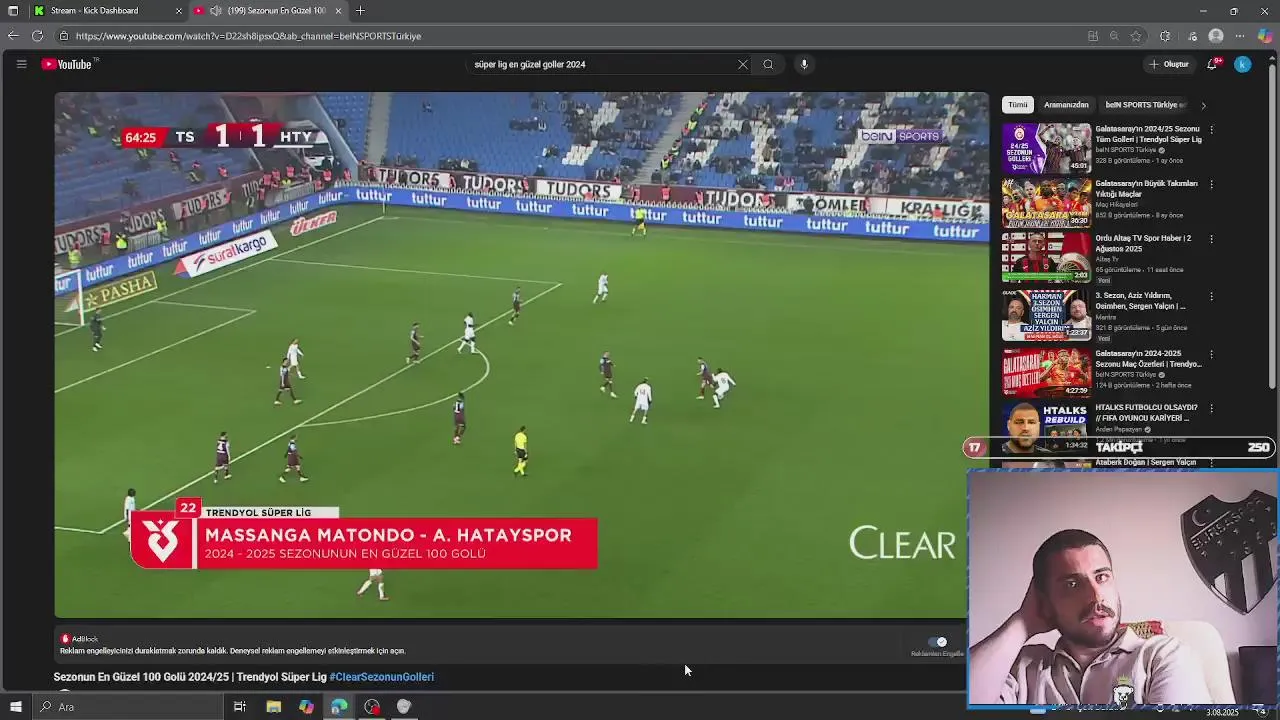This screenshot has width=1280, height=720.
Task: Open browser extensions puzzle icon
Action: click(x=1165, y=36)
